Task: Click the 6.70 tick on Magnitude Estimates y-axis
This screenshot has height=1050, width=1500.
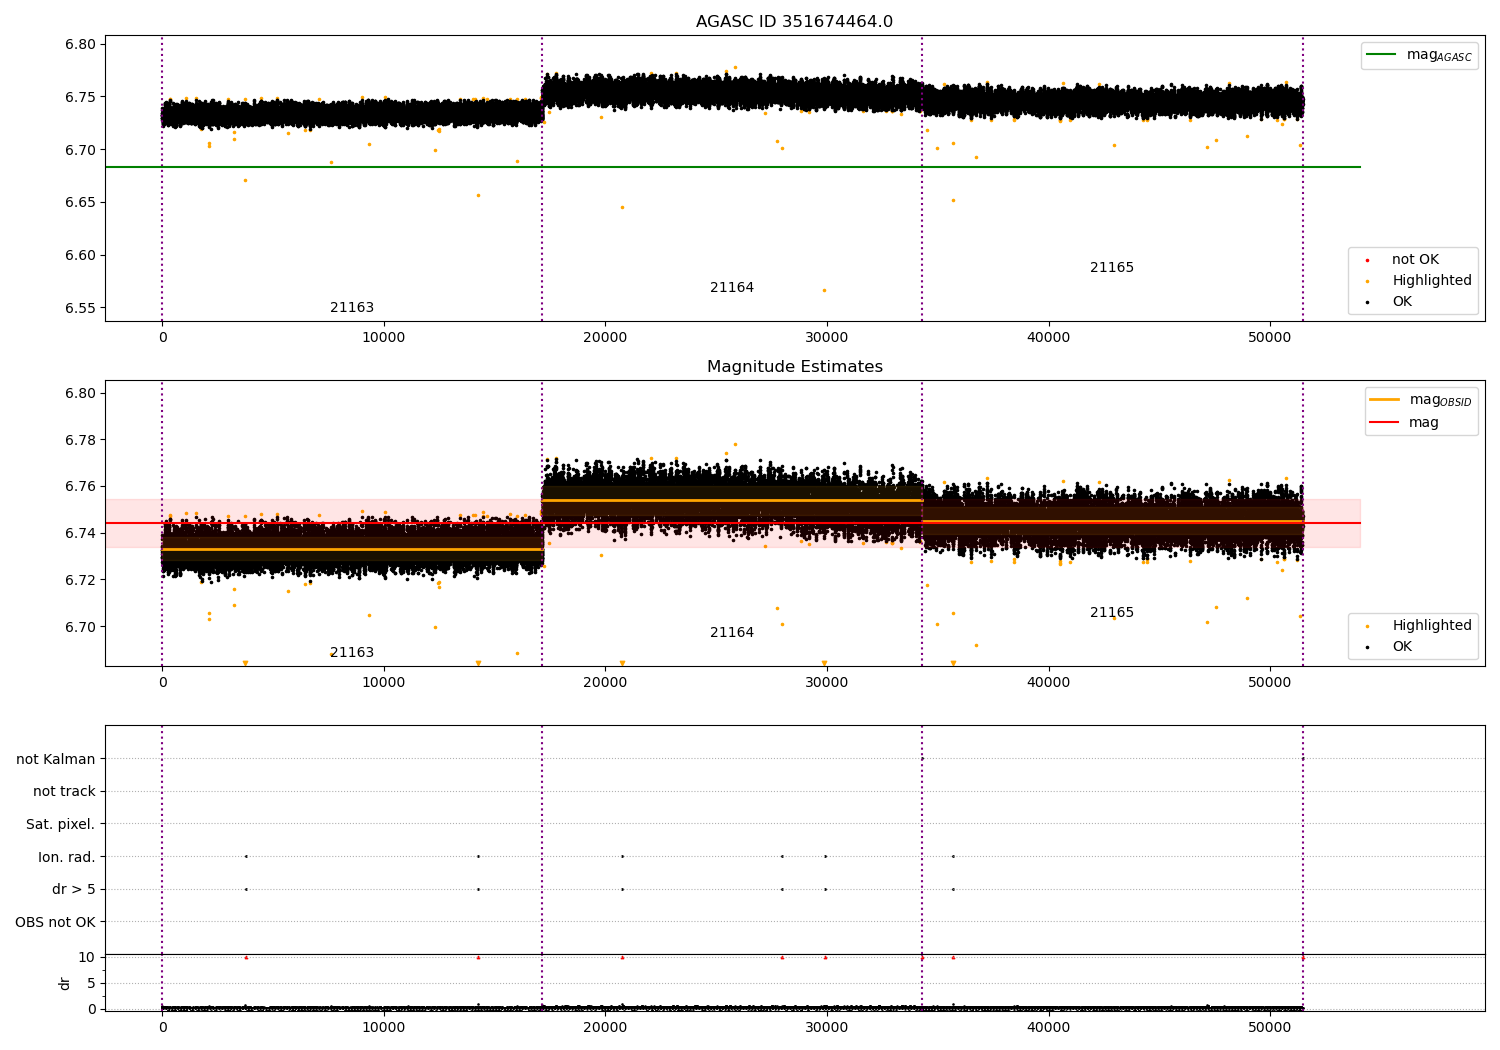Action: [79, 628]
